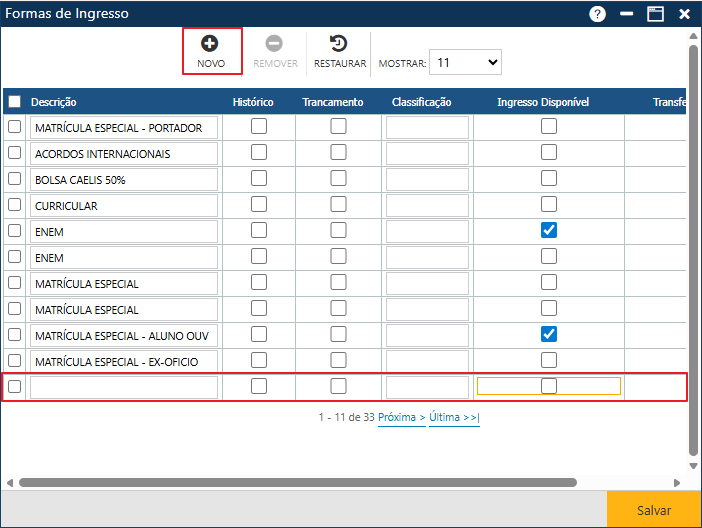This screenshot has width=702, height=528.
Task: Uncheck Ingresso Disponível for first ENEM row
Action: (x=549, y=230)
